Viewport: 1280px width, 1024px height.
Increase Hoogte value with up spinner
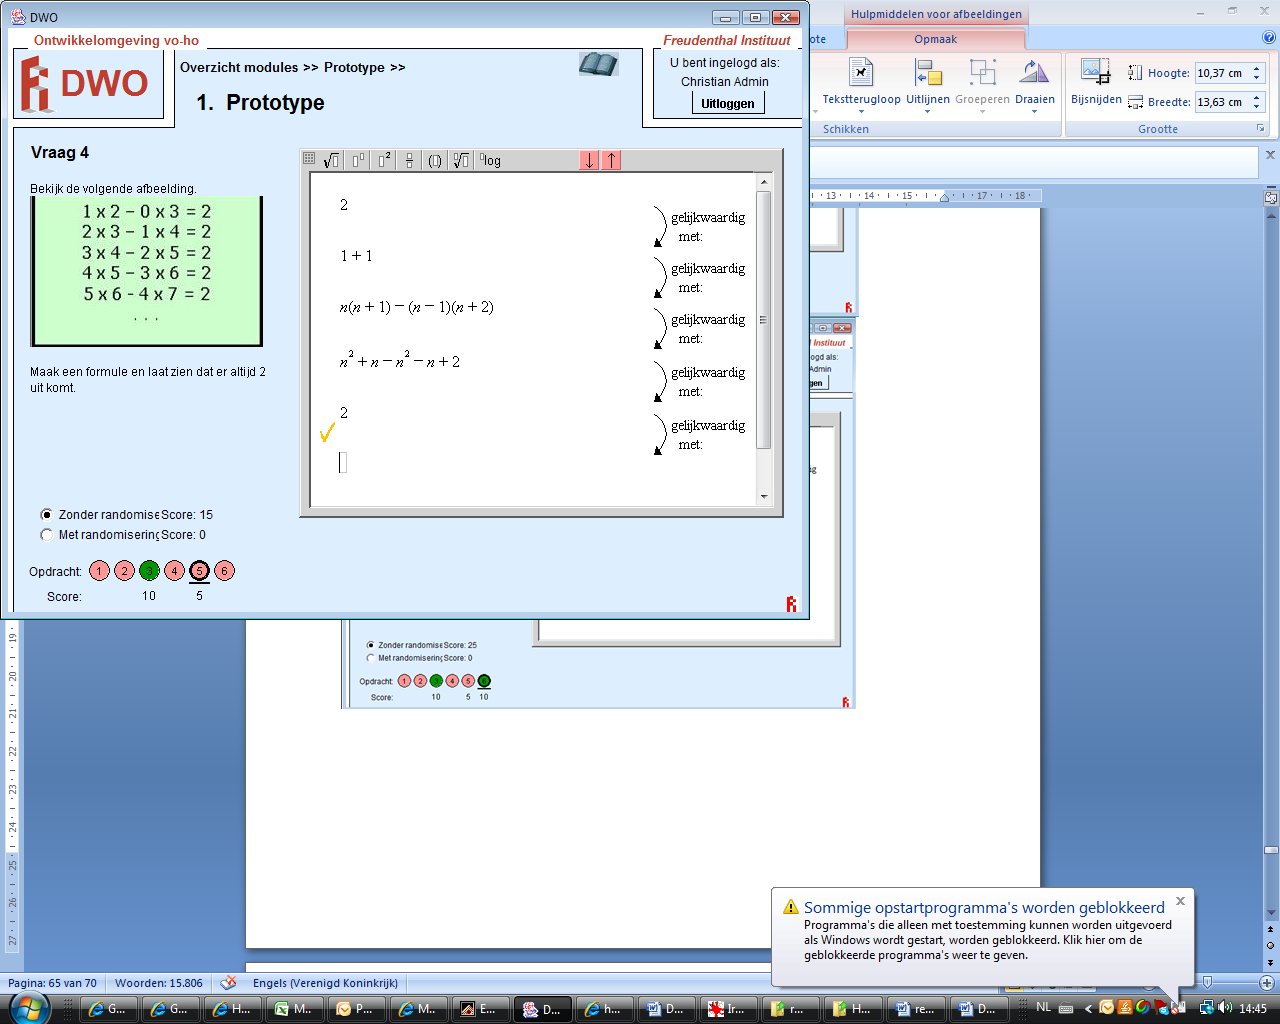click(1257, 68)
